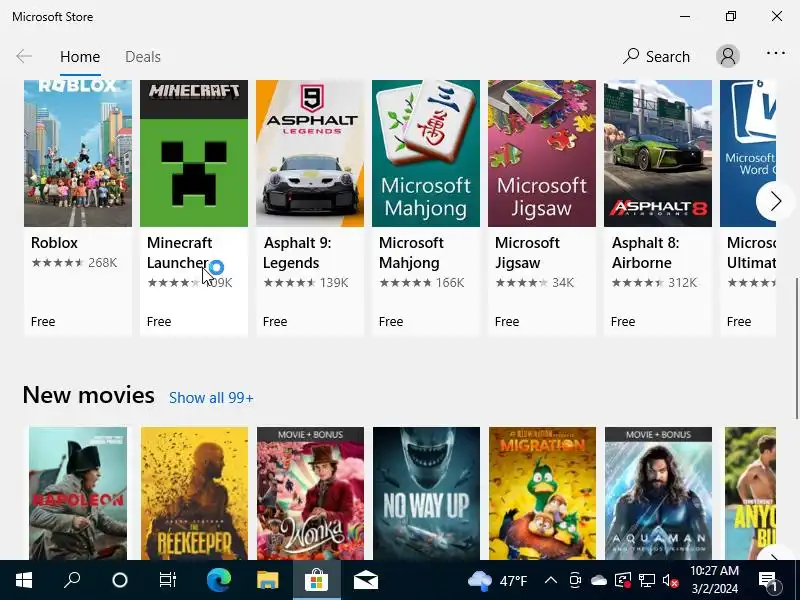The image size is (800, 600).
Task: Click the Mahjong 166K rating
Action: pyautogui.click(x=421, y=283)
